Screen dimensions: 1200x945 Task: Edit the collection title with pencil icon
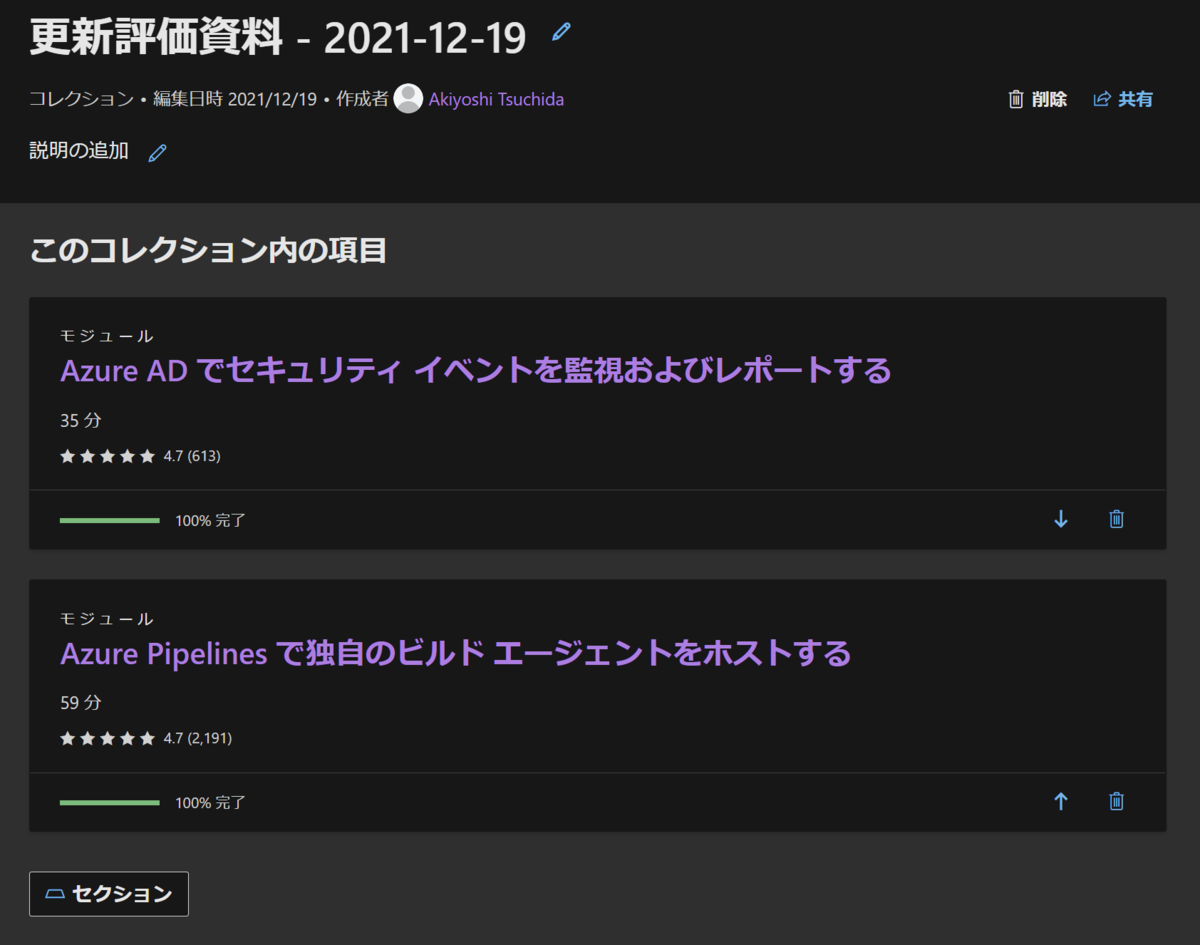(561, 32)
